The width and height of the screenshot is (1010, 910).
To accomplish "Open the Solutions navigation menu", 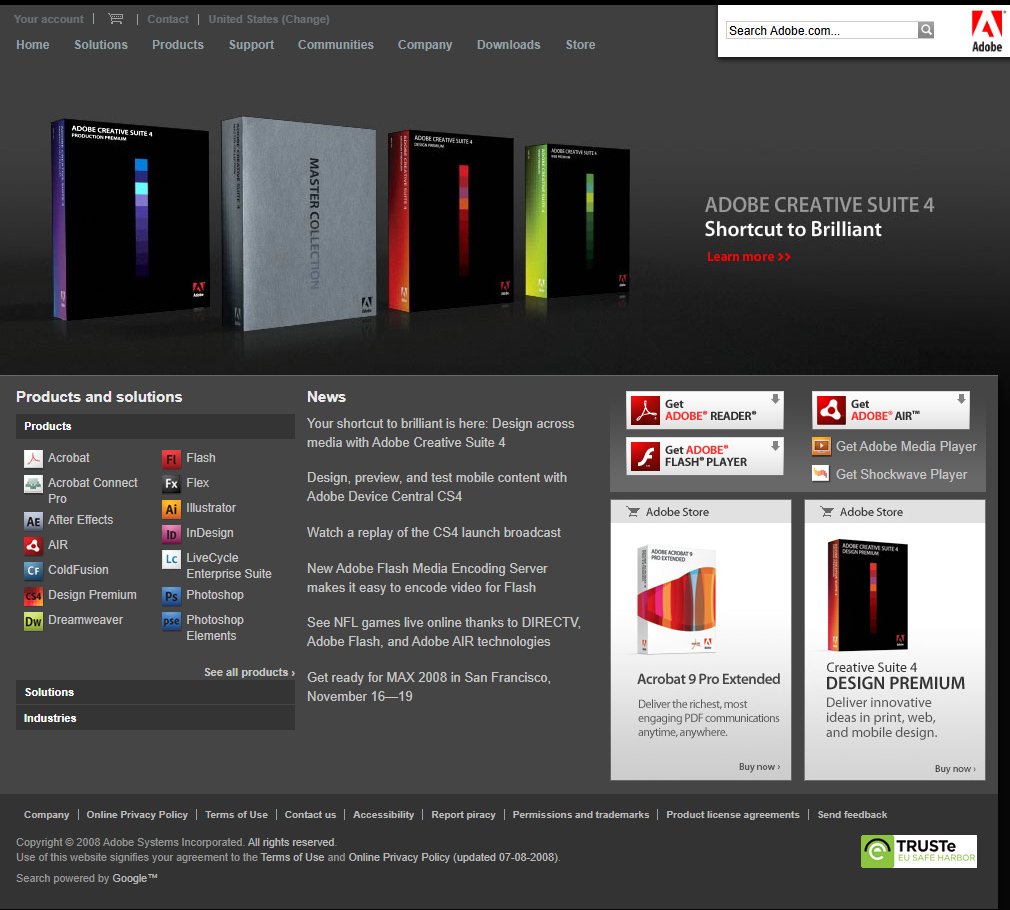I will [101, 44].
